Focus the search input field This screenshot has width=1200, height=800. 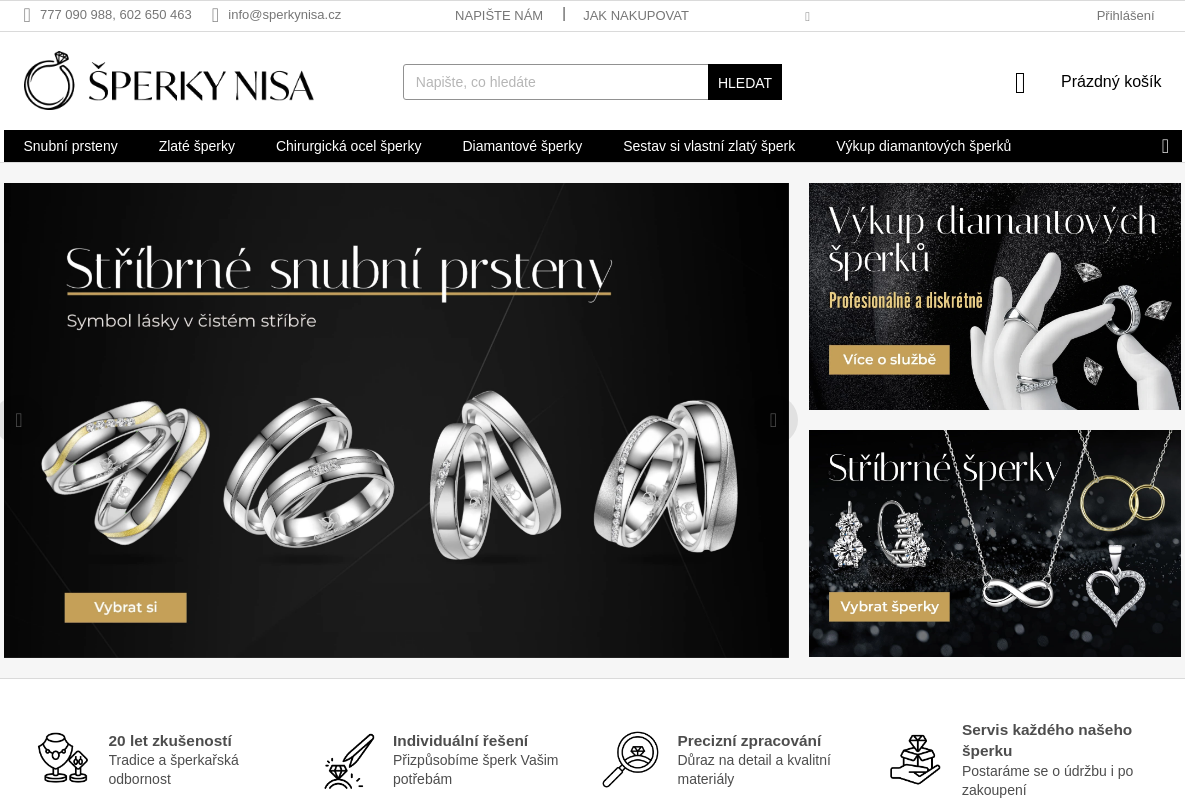[556, 82]
